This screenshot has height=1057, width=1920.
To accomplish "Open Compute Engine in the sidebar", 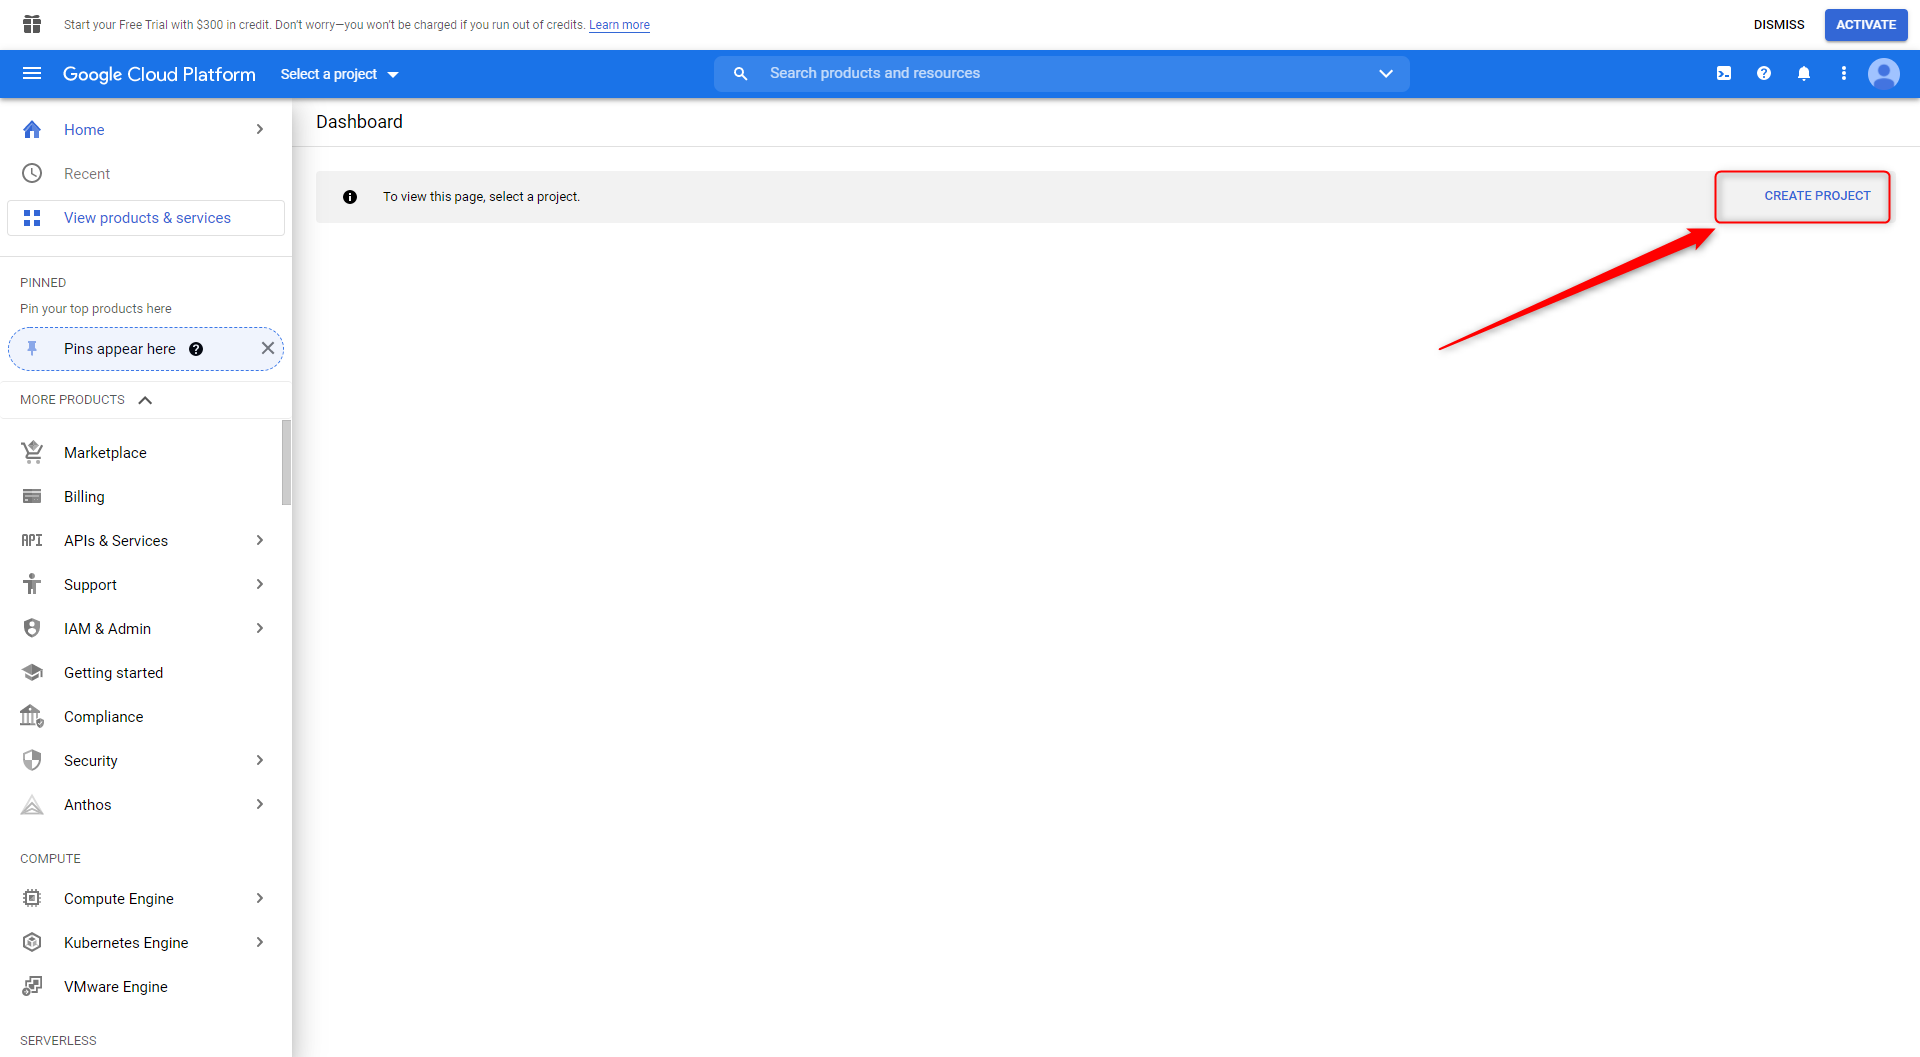I will 119,899.
